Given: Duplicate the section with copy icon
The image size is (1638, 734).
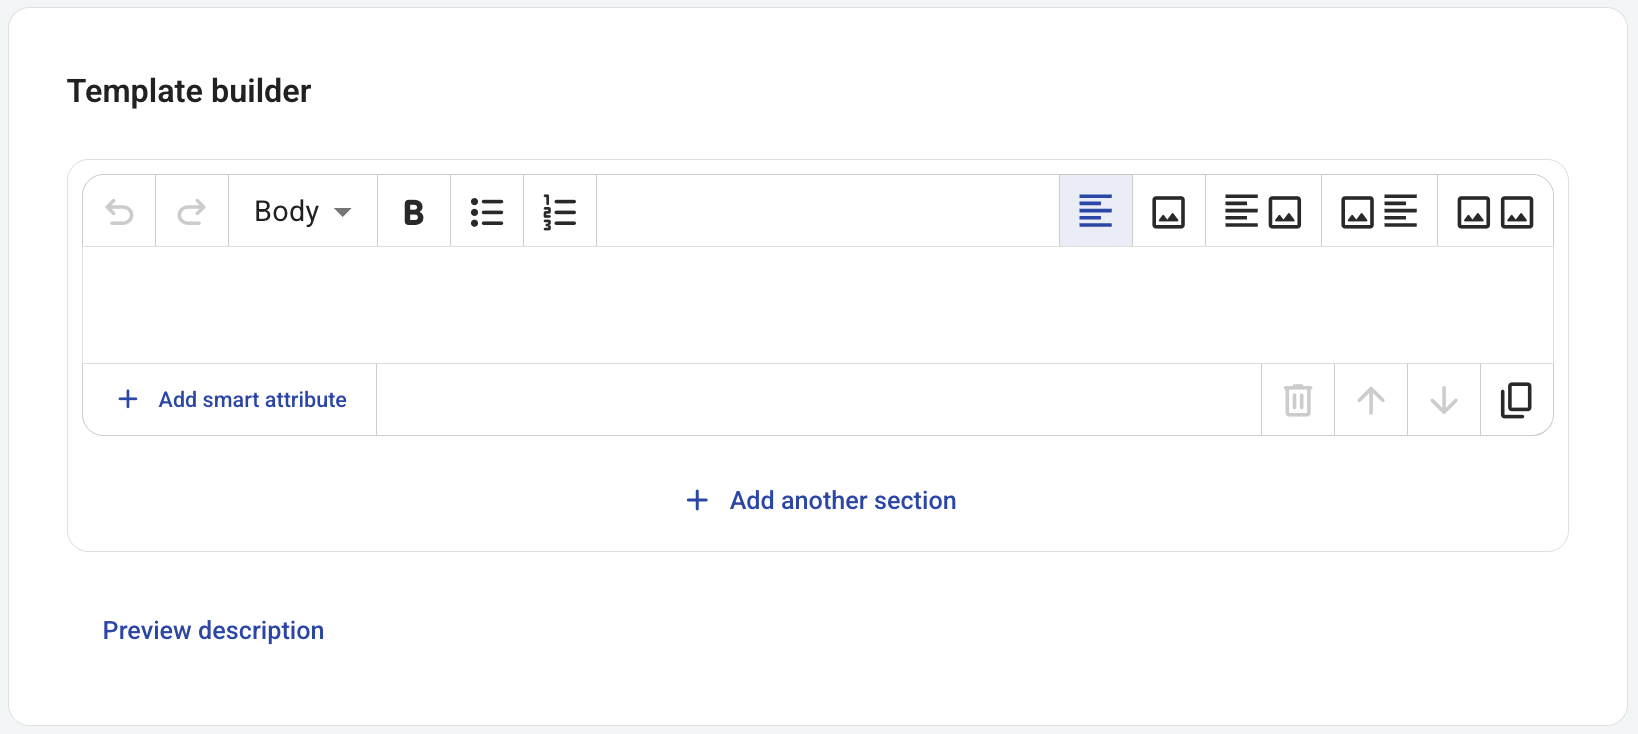Looking at the screenshot, I should 1516,400.
